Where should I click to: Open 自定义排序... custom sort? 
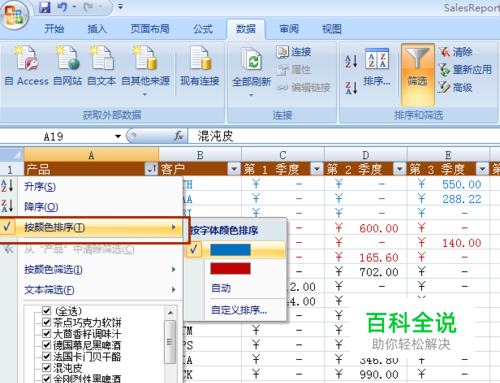[239, 310]
